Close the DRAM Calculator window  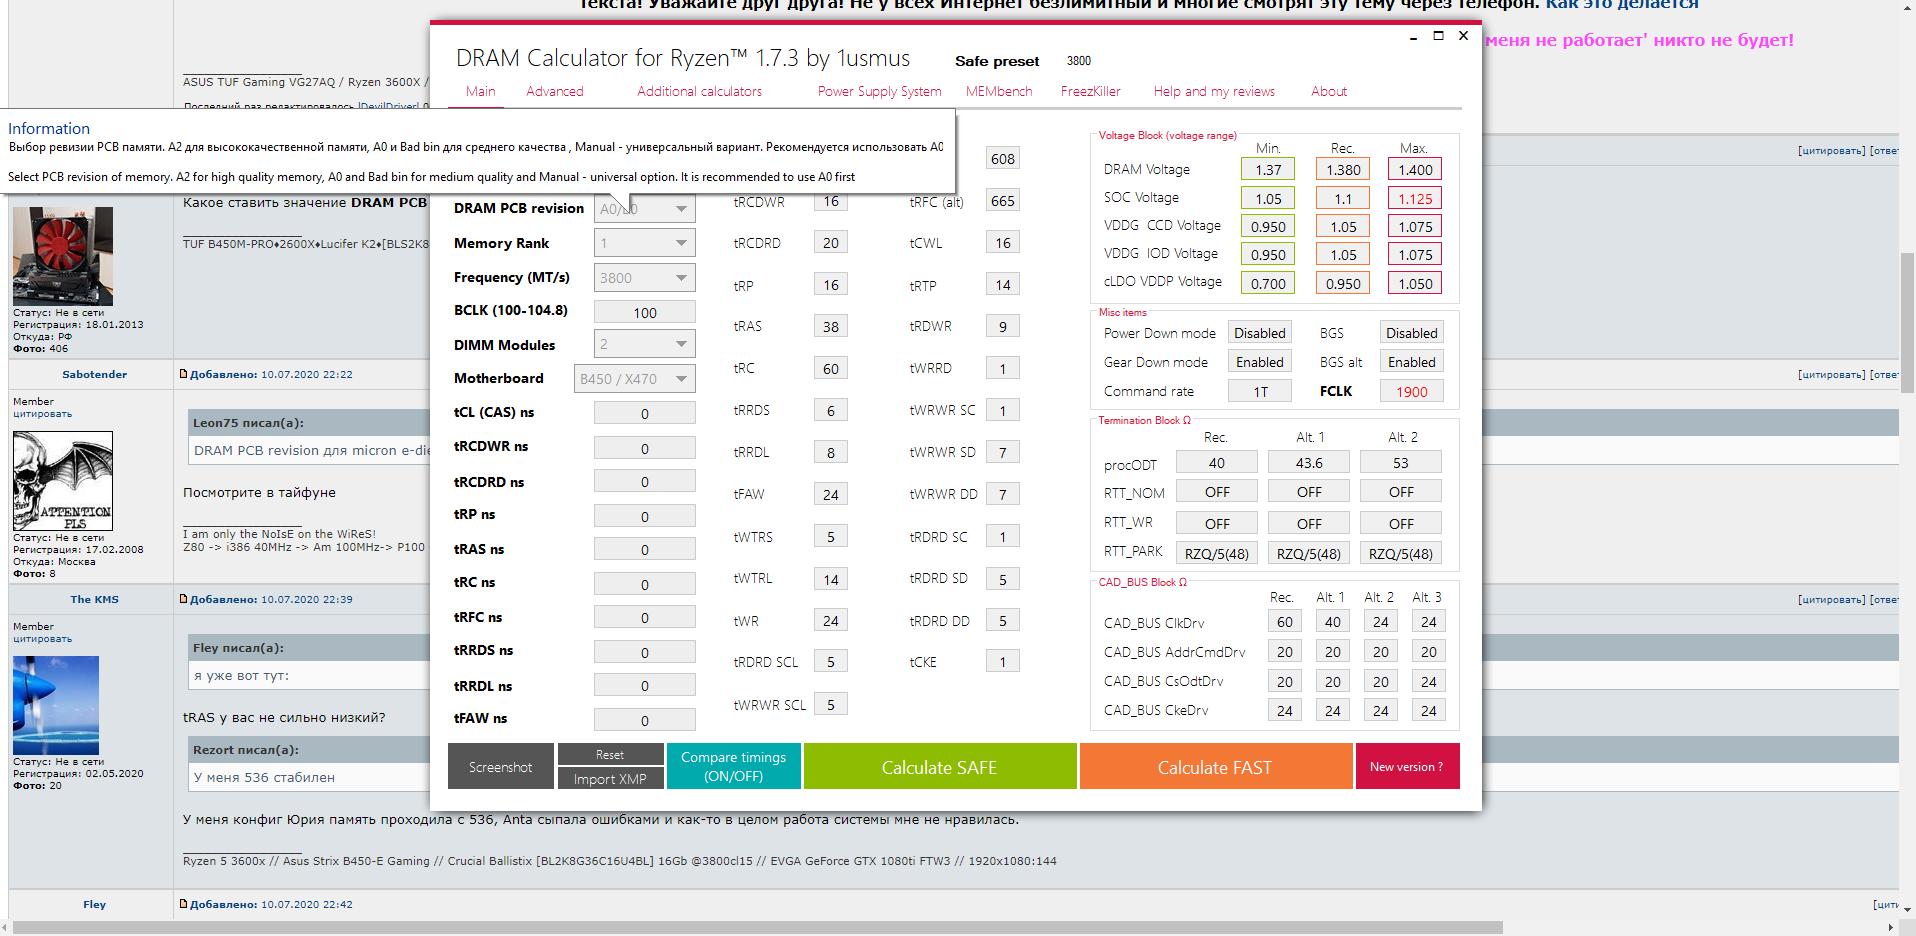(x=1463, y=36)
